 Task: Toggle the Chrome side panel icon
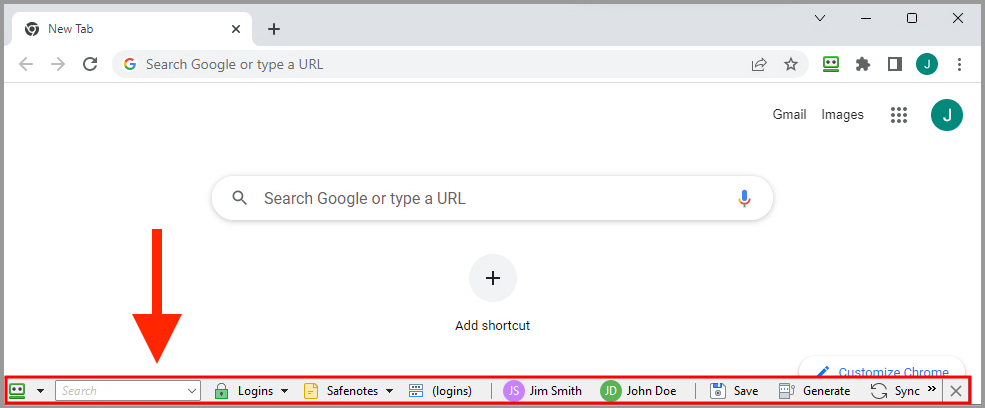(895, 64)
